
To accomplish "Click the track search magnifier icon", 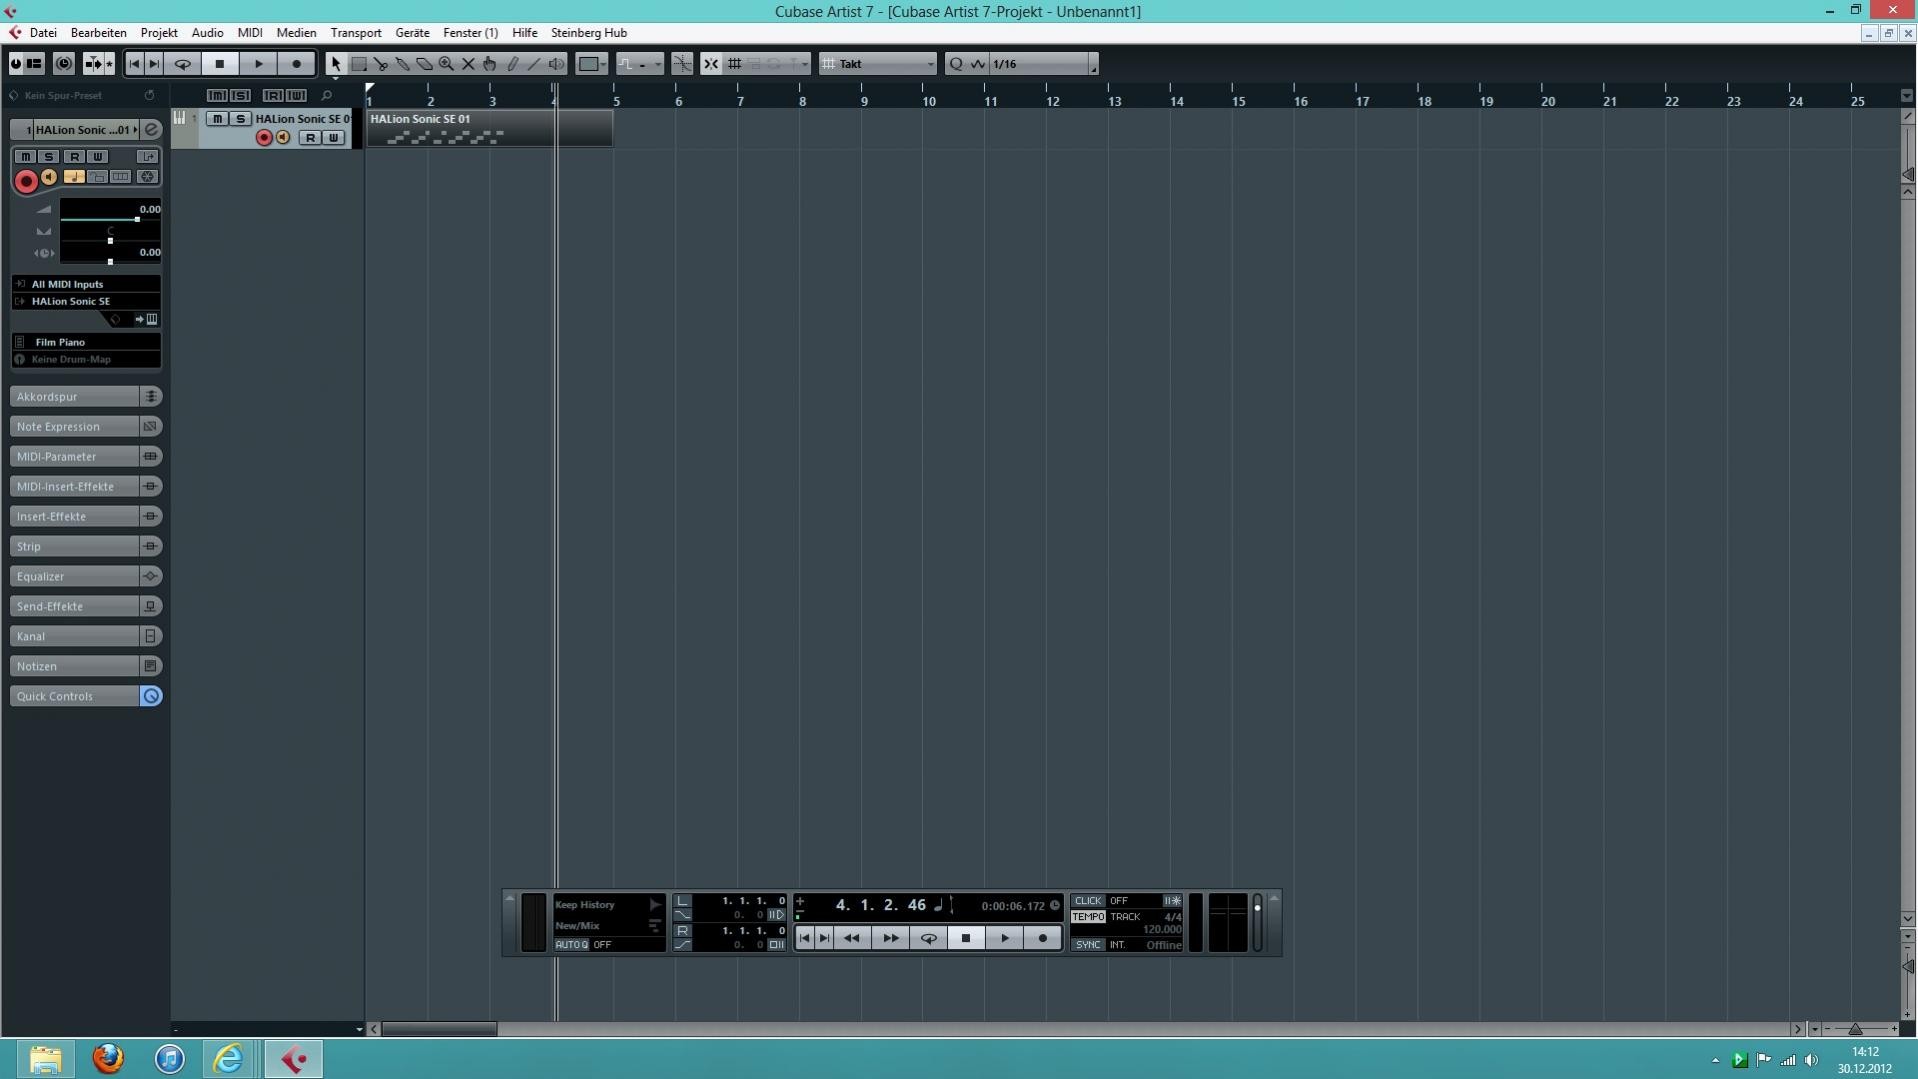I will click(326, 96).
